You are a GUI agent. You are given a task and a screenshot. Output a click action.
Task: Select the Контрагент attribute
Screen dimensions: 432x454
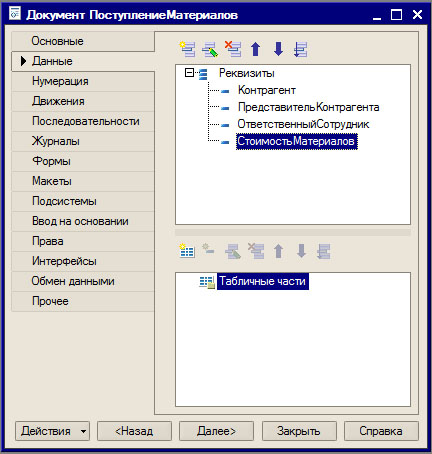(x=267, y=90)
